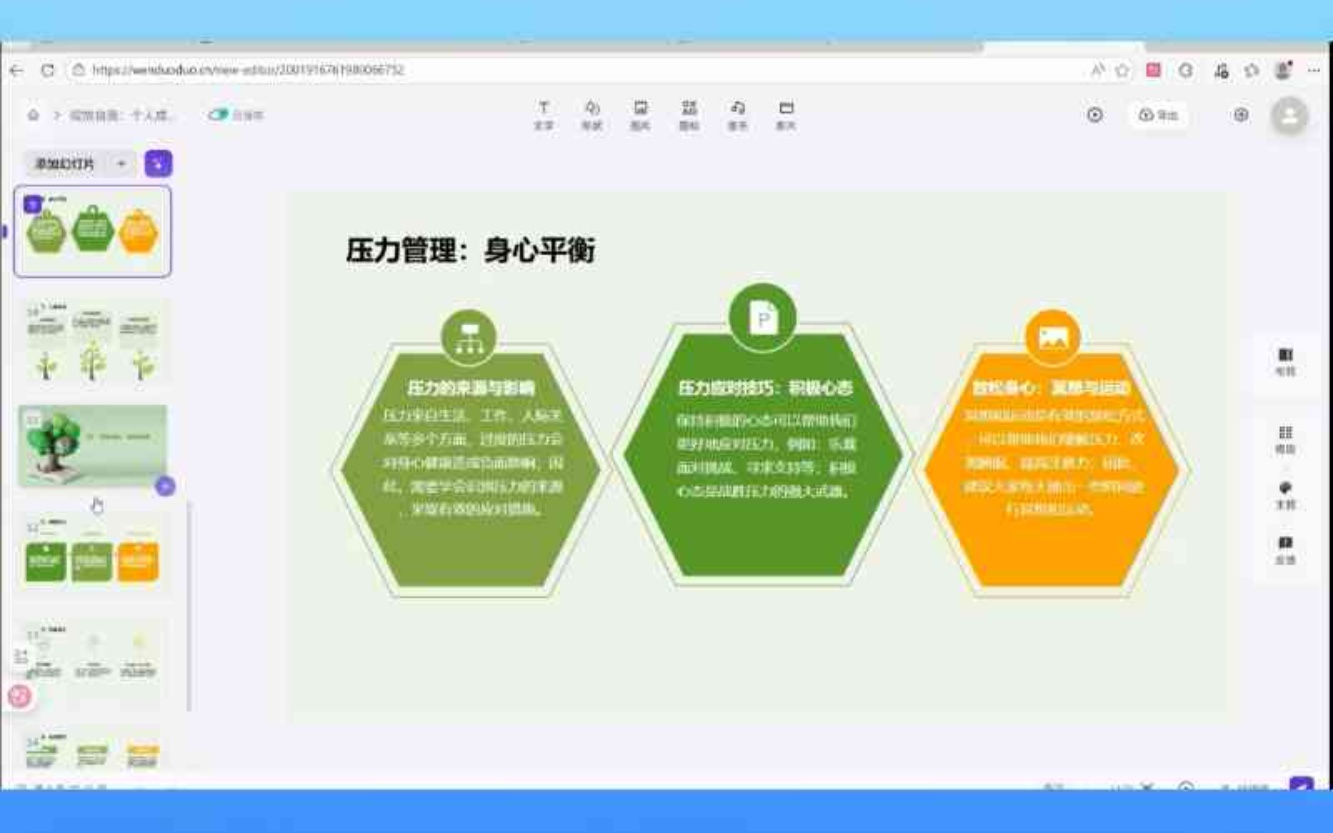The height and width of the screenshot is (833, 1333).
Task: Expand the Add Slide dropdown arrow
Action: [x=121, y=163]
